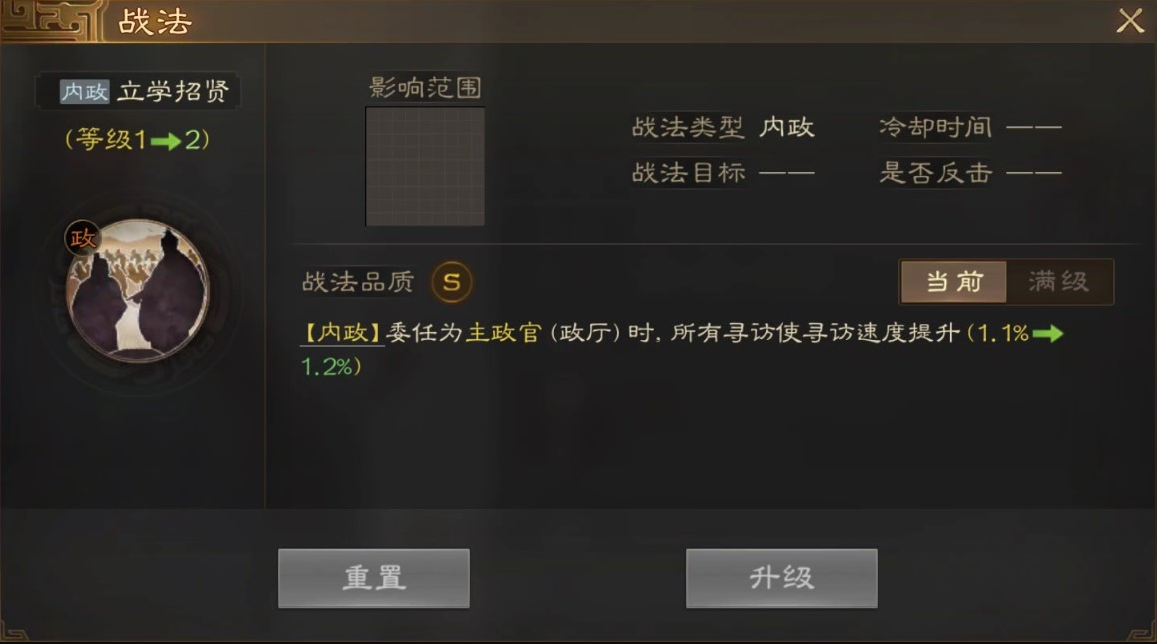
Task: Switch to the 满级 view
Action: 1059,281
